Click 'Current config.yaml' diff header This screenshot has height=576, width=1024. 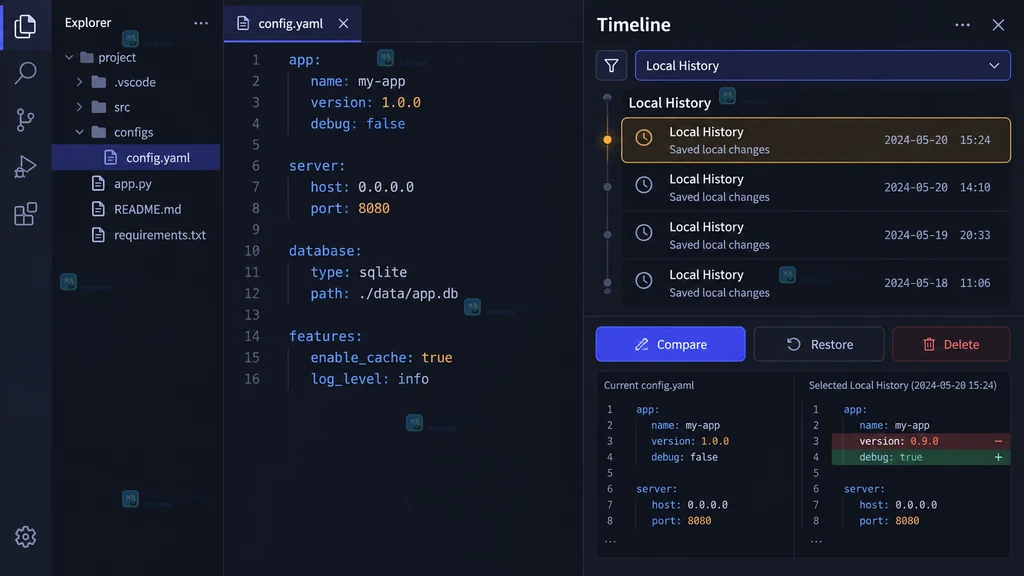(648, 385)
